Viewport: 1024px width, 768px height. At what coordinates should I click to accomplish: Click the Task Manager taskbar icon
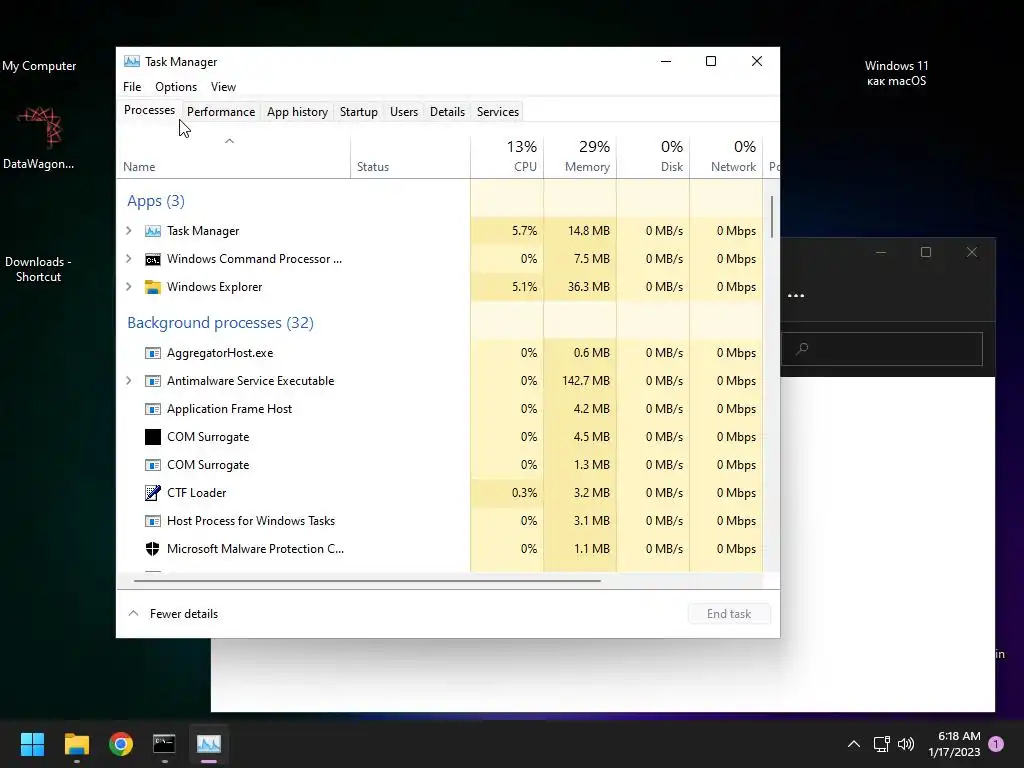tap(209, 744)
